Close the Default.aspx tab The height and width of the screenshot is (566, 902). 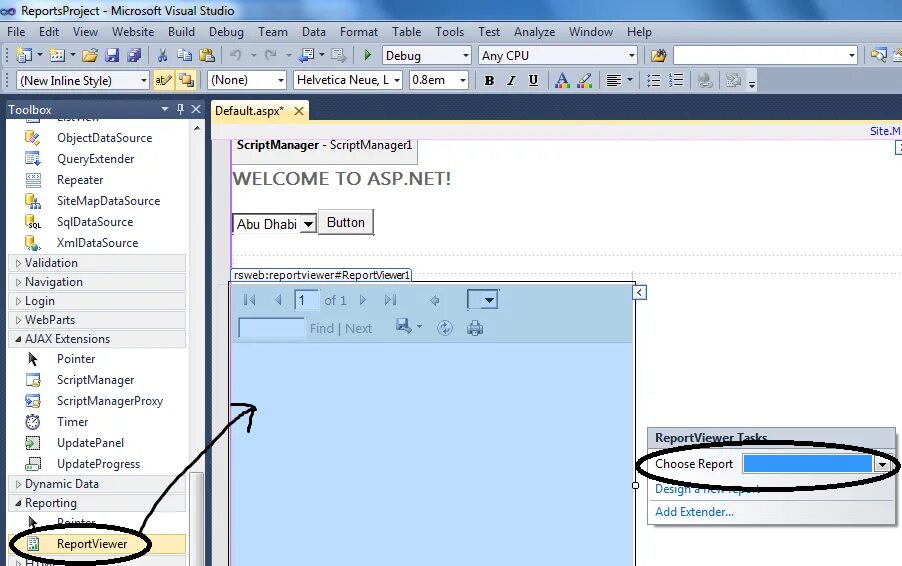click(299, 111)
